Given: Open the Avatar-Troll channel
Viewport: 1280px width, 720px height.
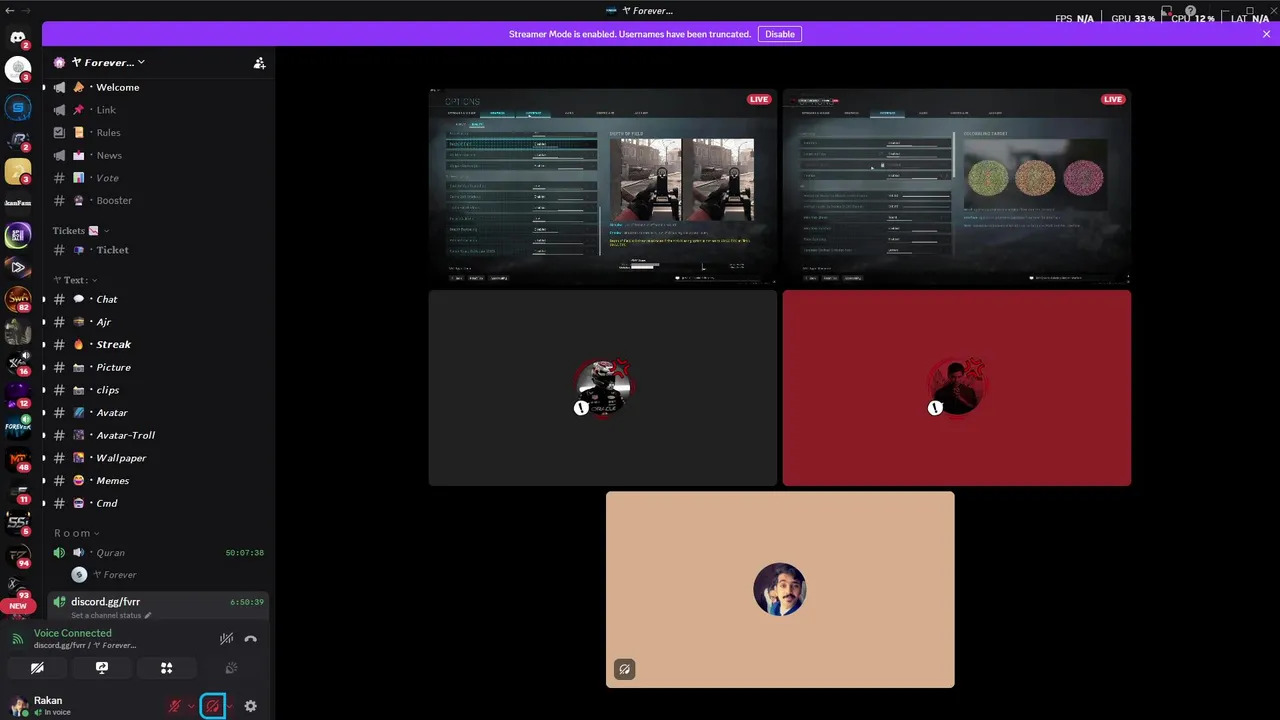Looking at the screenshot, I should point(157,435).
